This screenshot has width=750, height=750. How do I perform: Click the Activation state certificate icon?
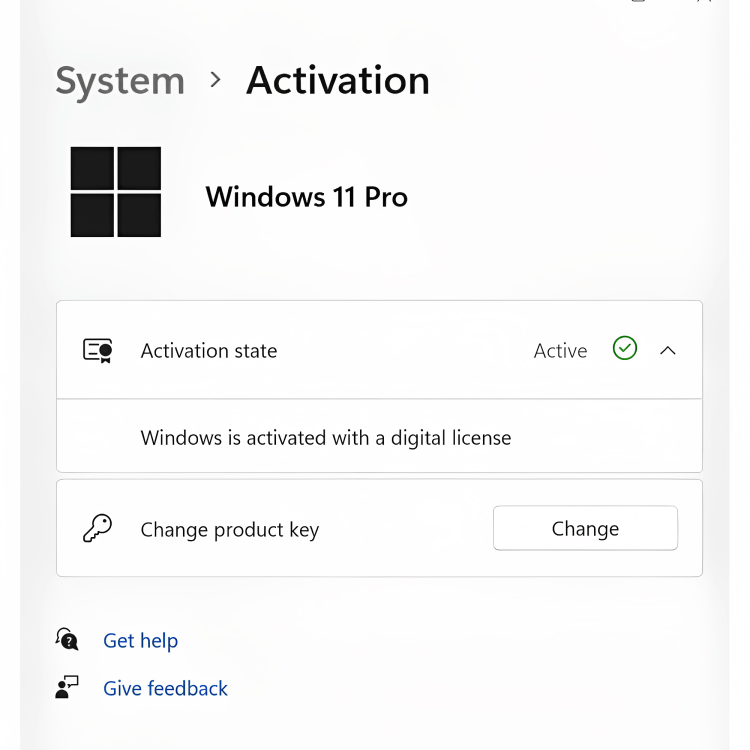(97, 350)
